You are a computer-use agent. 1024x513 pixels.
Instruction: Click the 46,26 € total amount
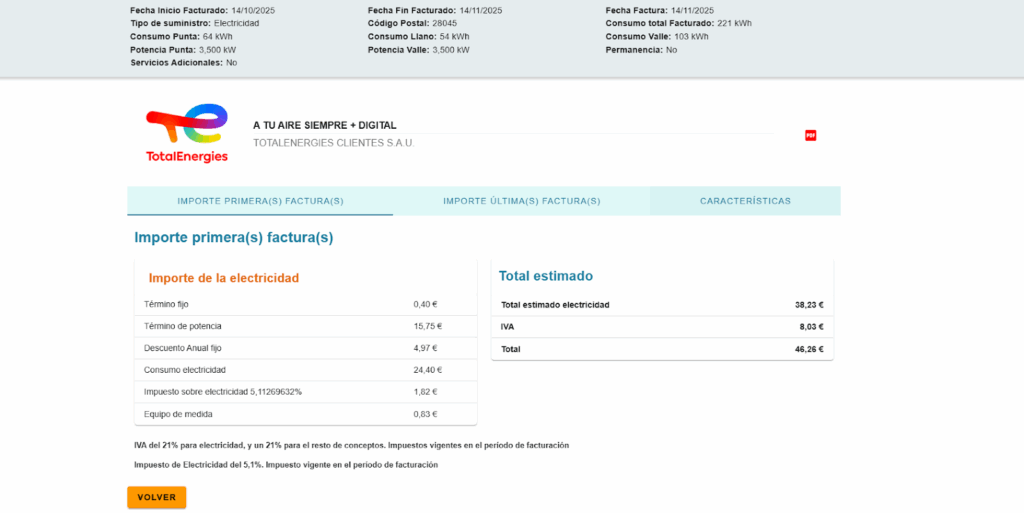[x=808, y=349]
